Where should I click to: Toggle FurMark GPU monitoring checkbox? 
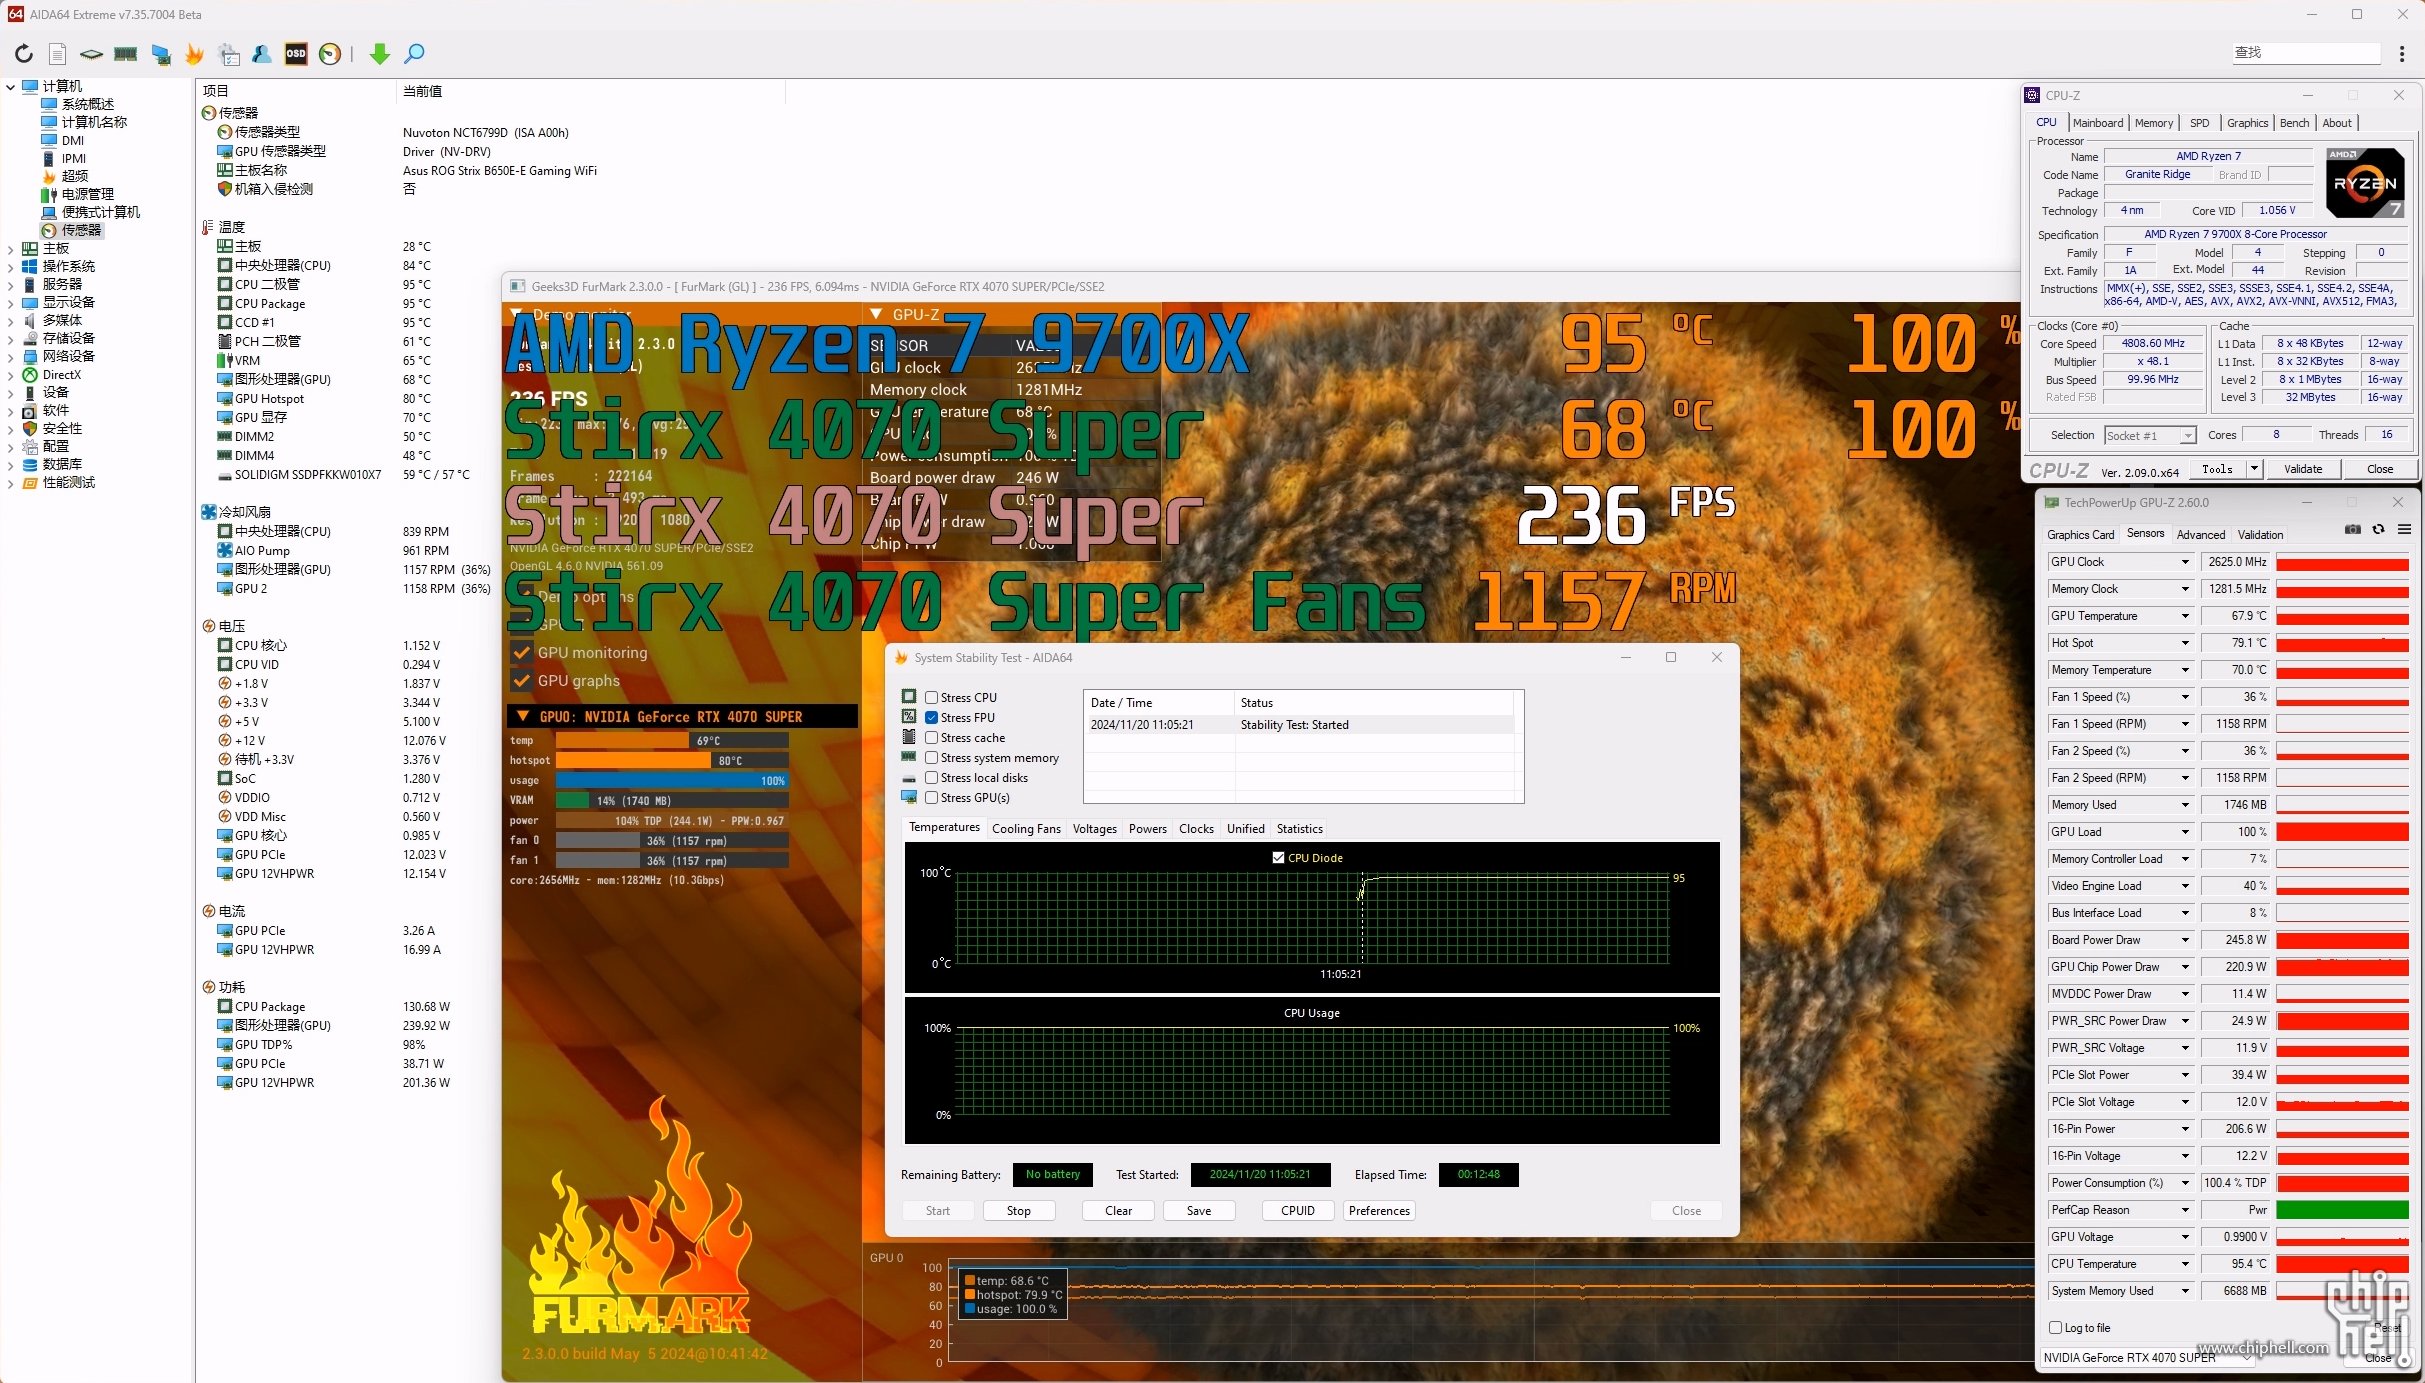(x=521, y=653)
